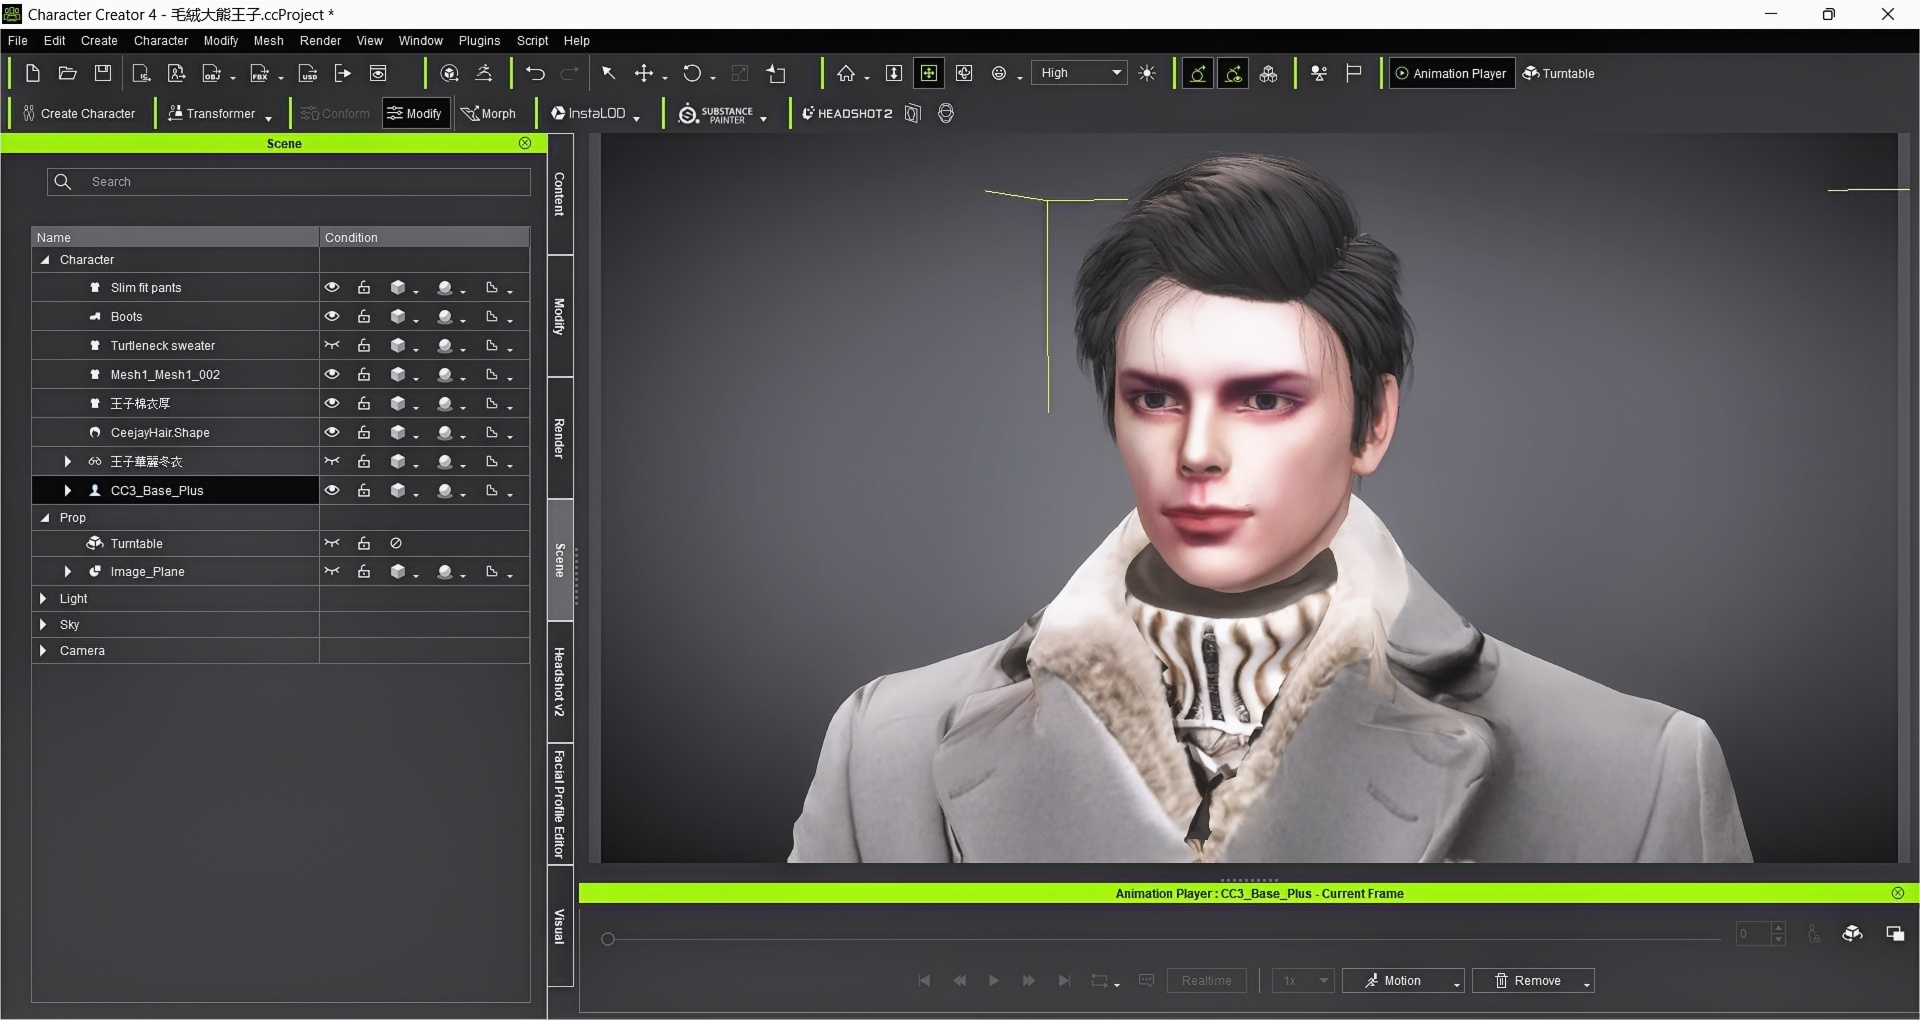Click the Create Character button
The height and width of the screenshot is (1020, 1920).
(79, 114)
